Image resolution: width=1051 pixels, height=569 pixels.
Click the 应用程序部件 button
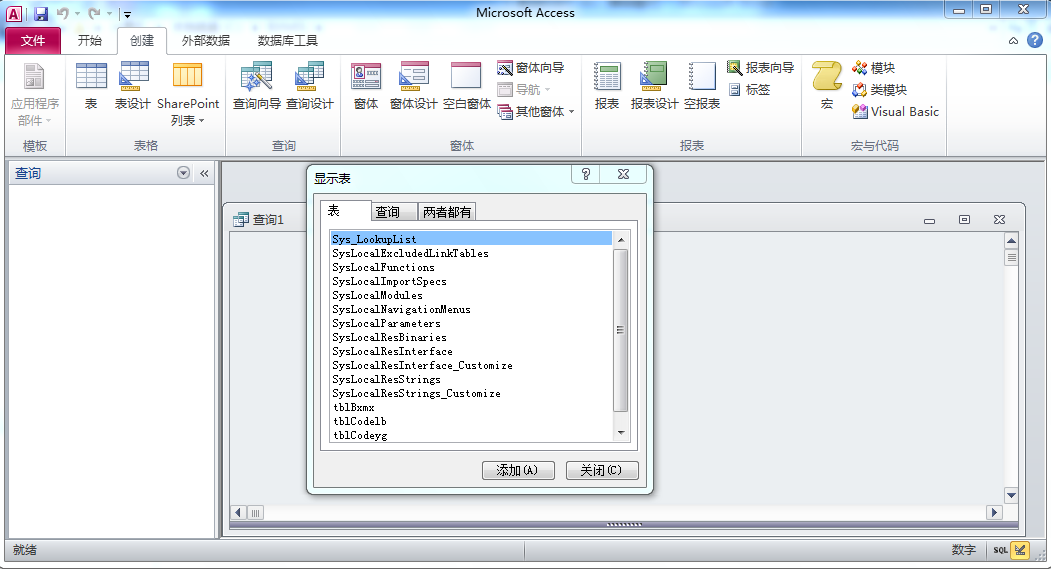[x=34, y=94]
